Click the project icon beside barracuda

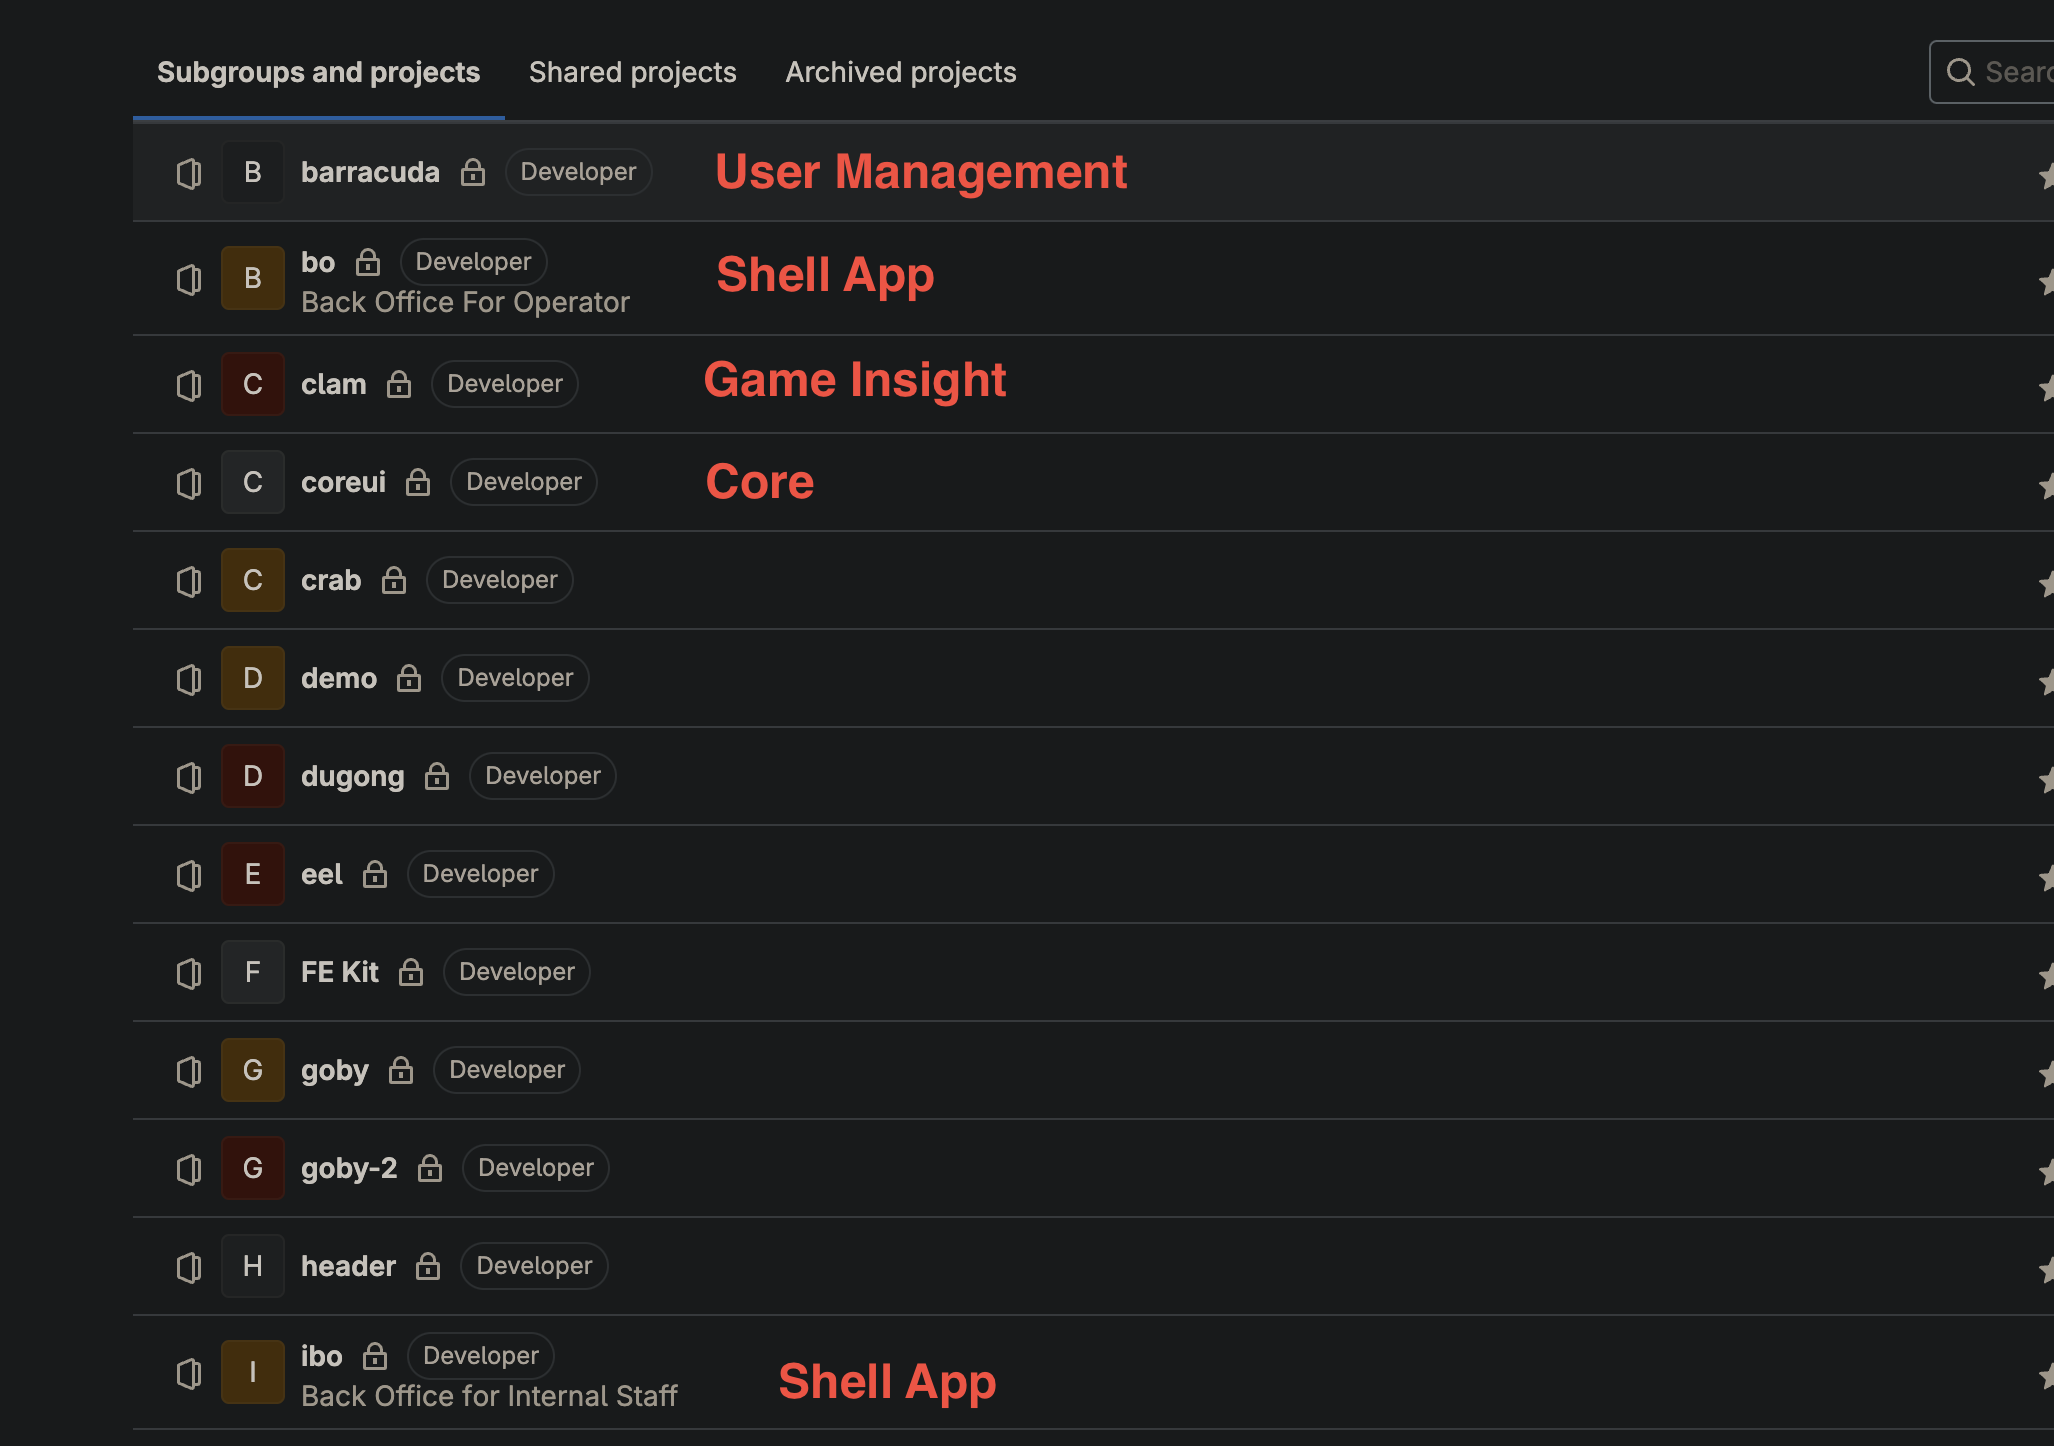click(x=189, y=173)
